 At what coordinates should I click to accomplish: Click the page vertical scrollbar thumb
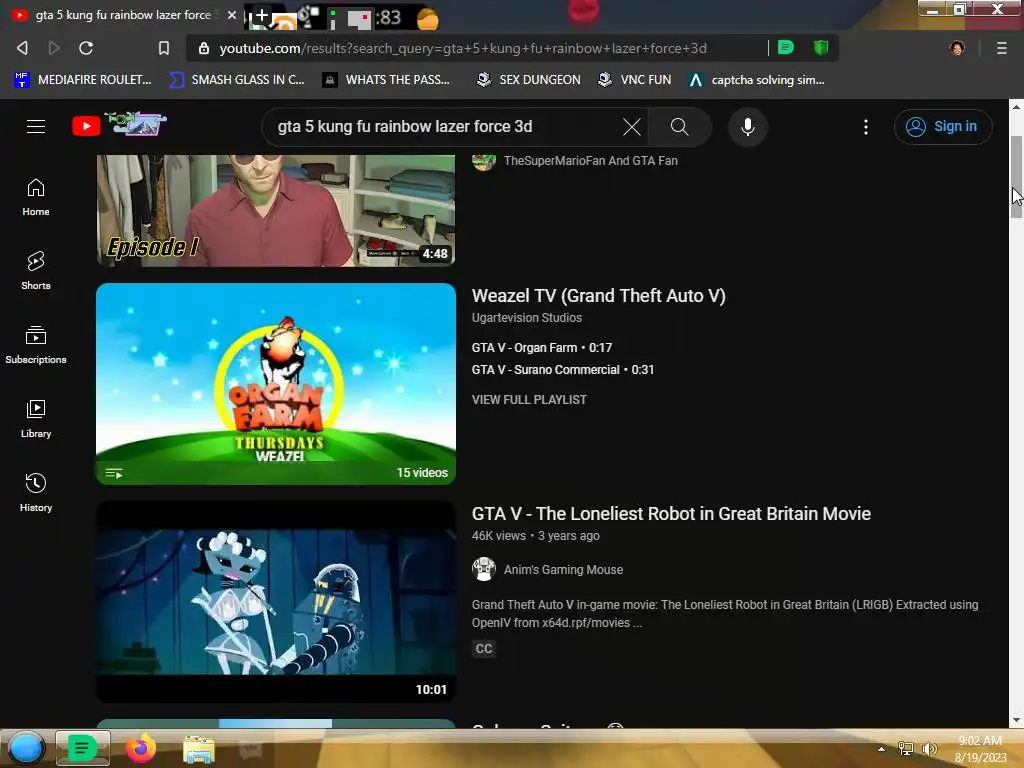[1016, 178]
